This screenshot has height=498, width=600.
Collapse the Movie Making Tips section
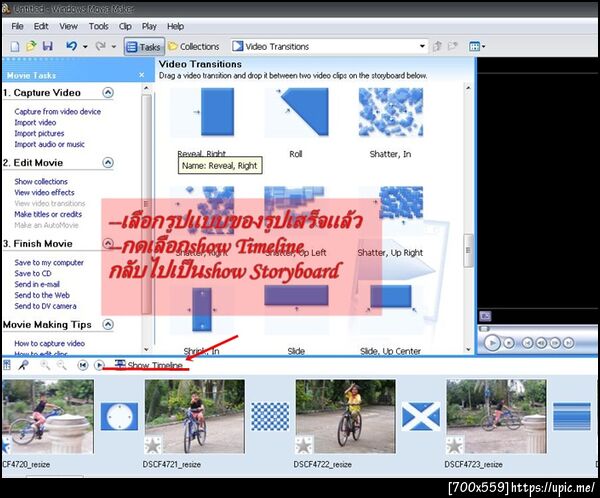108,325
